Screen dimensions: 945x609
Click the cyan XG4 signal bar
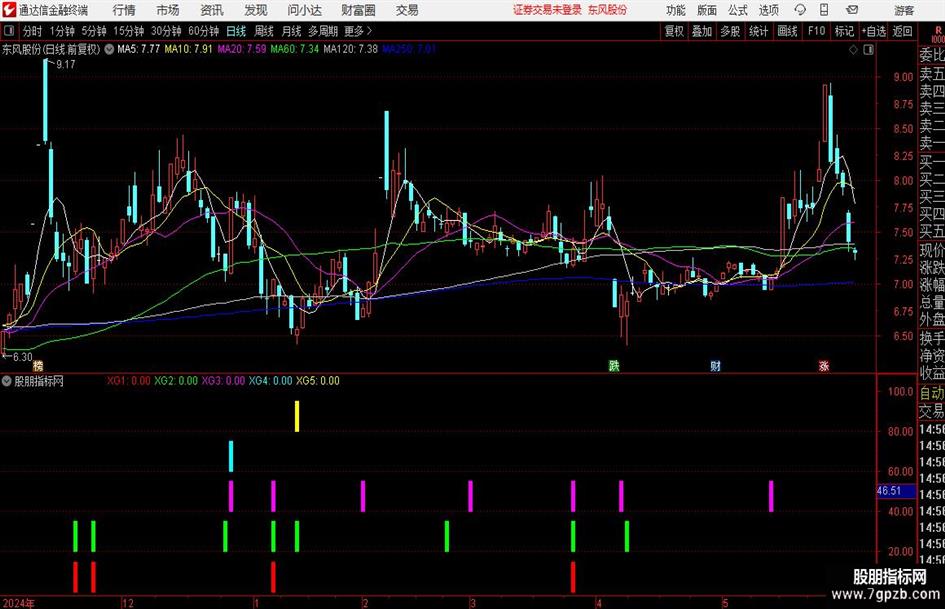(231, 456)
